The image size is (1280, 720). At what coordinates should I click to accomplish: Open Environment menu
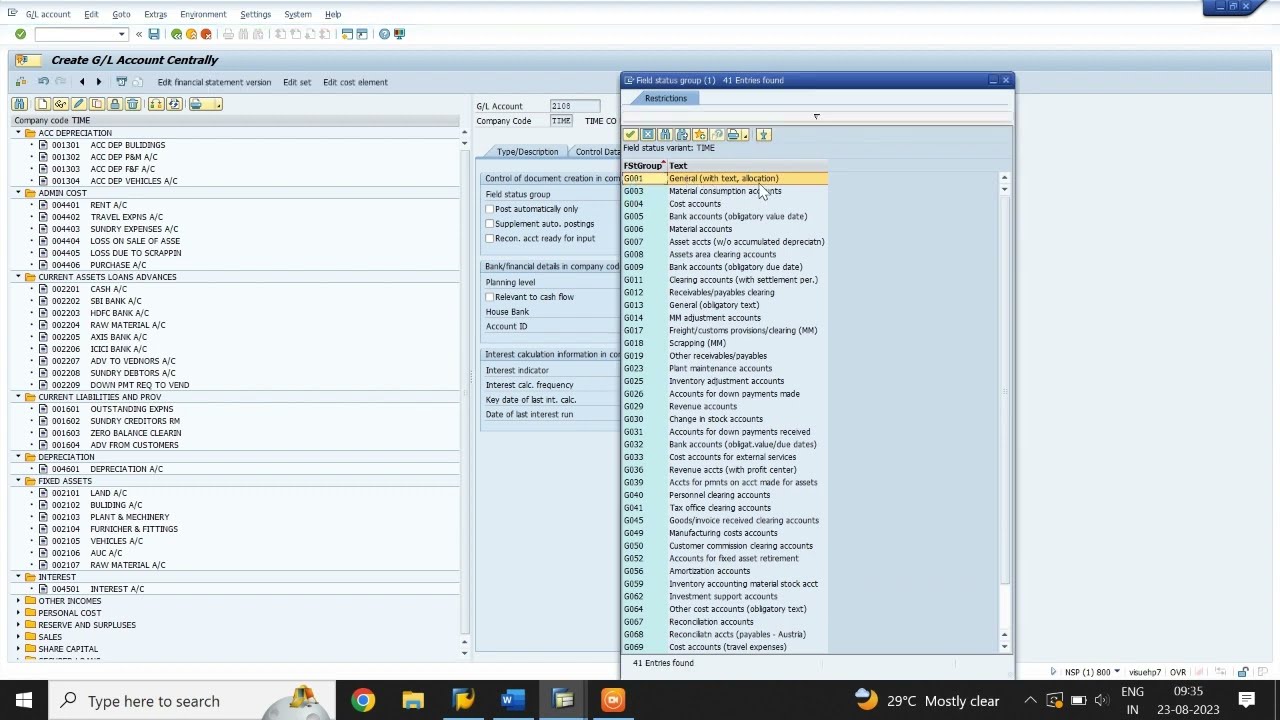point(203,14)
